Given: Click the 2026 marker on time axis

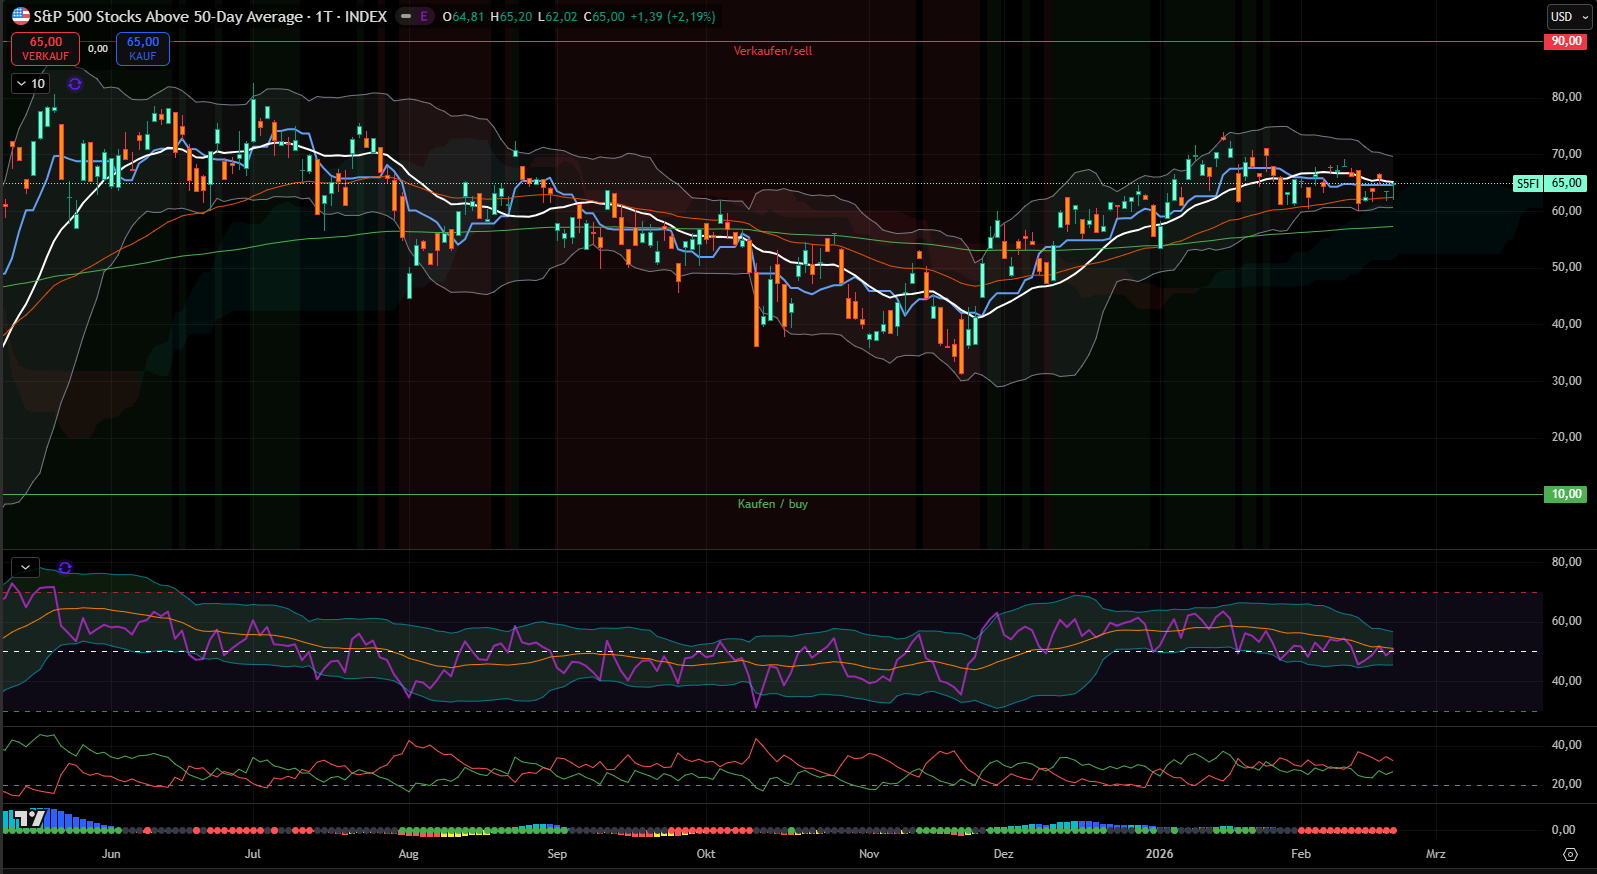Looking at the screenshot, I should coord(1159,854).
